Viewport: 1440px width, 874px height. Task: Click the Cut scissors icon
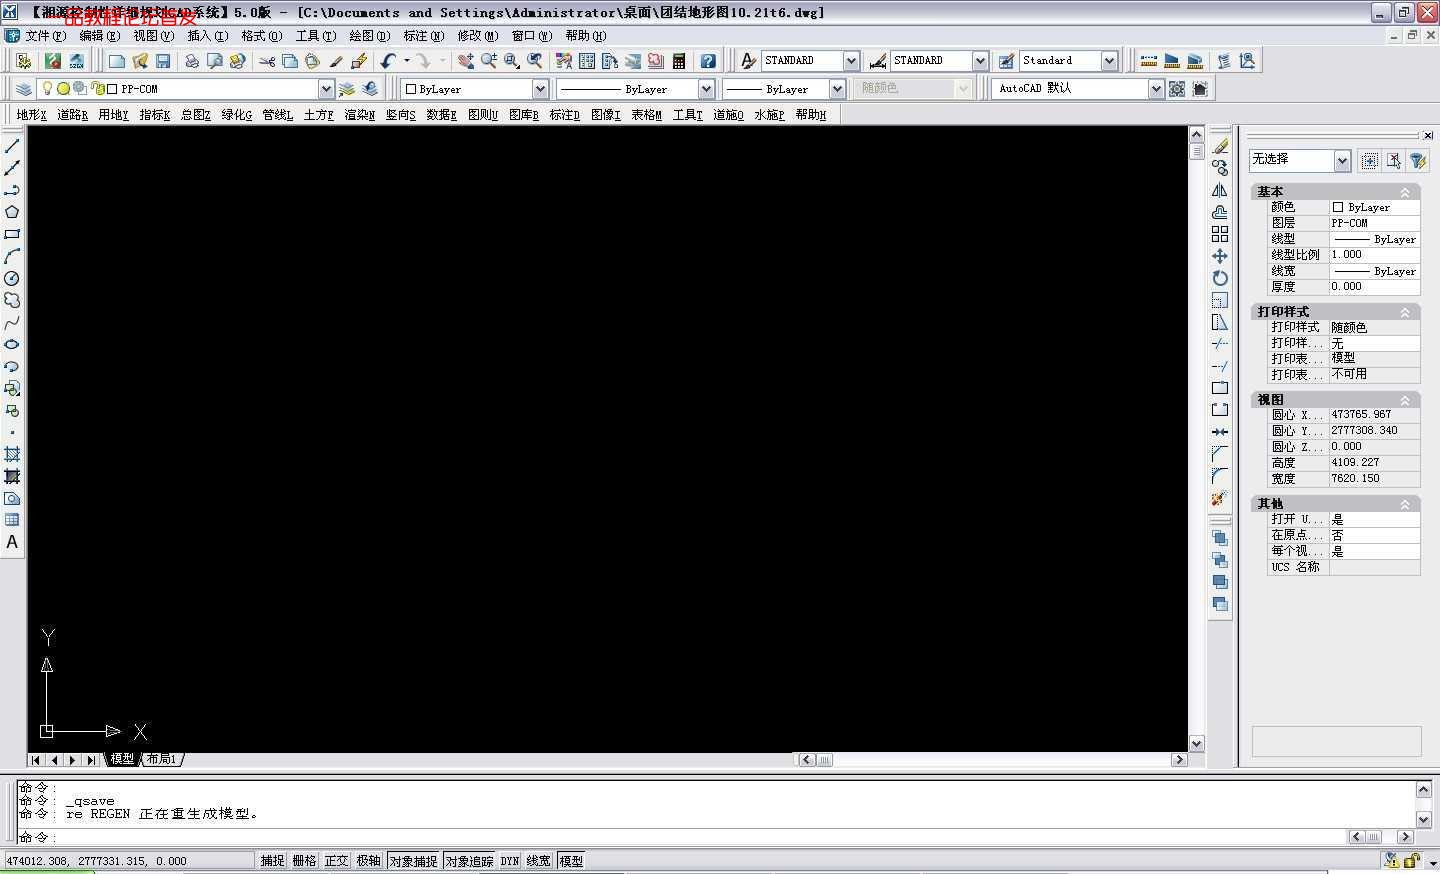(267, 61)
